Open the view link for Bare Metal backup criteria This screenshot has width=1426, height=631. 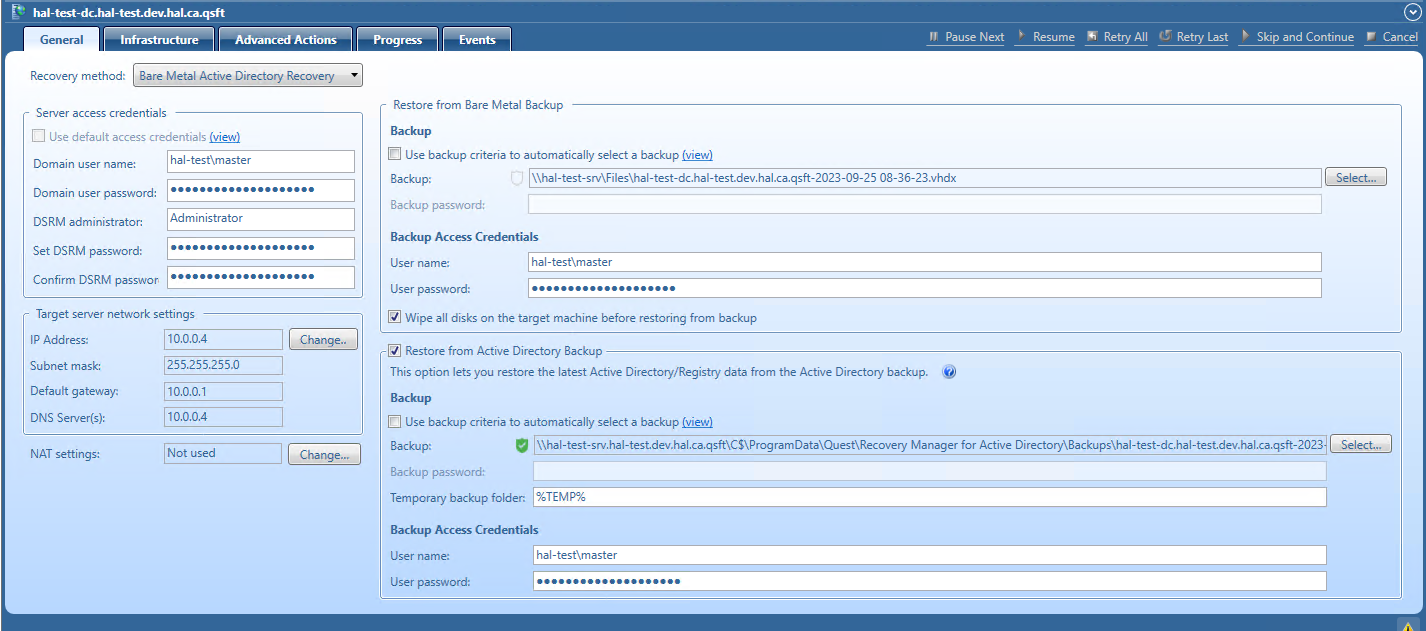point(697,154)
